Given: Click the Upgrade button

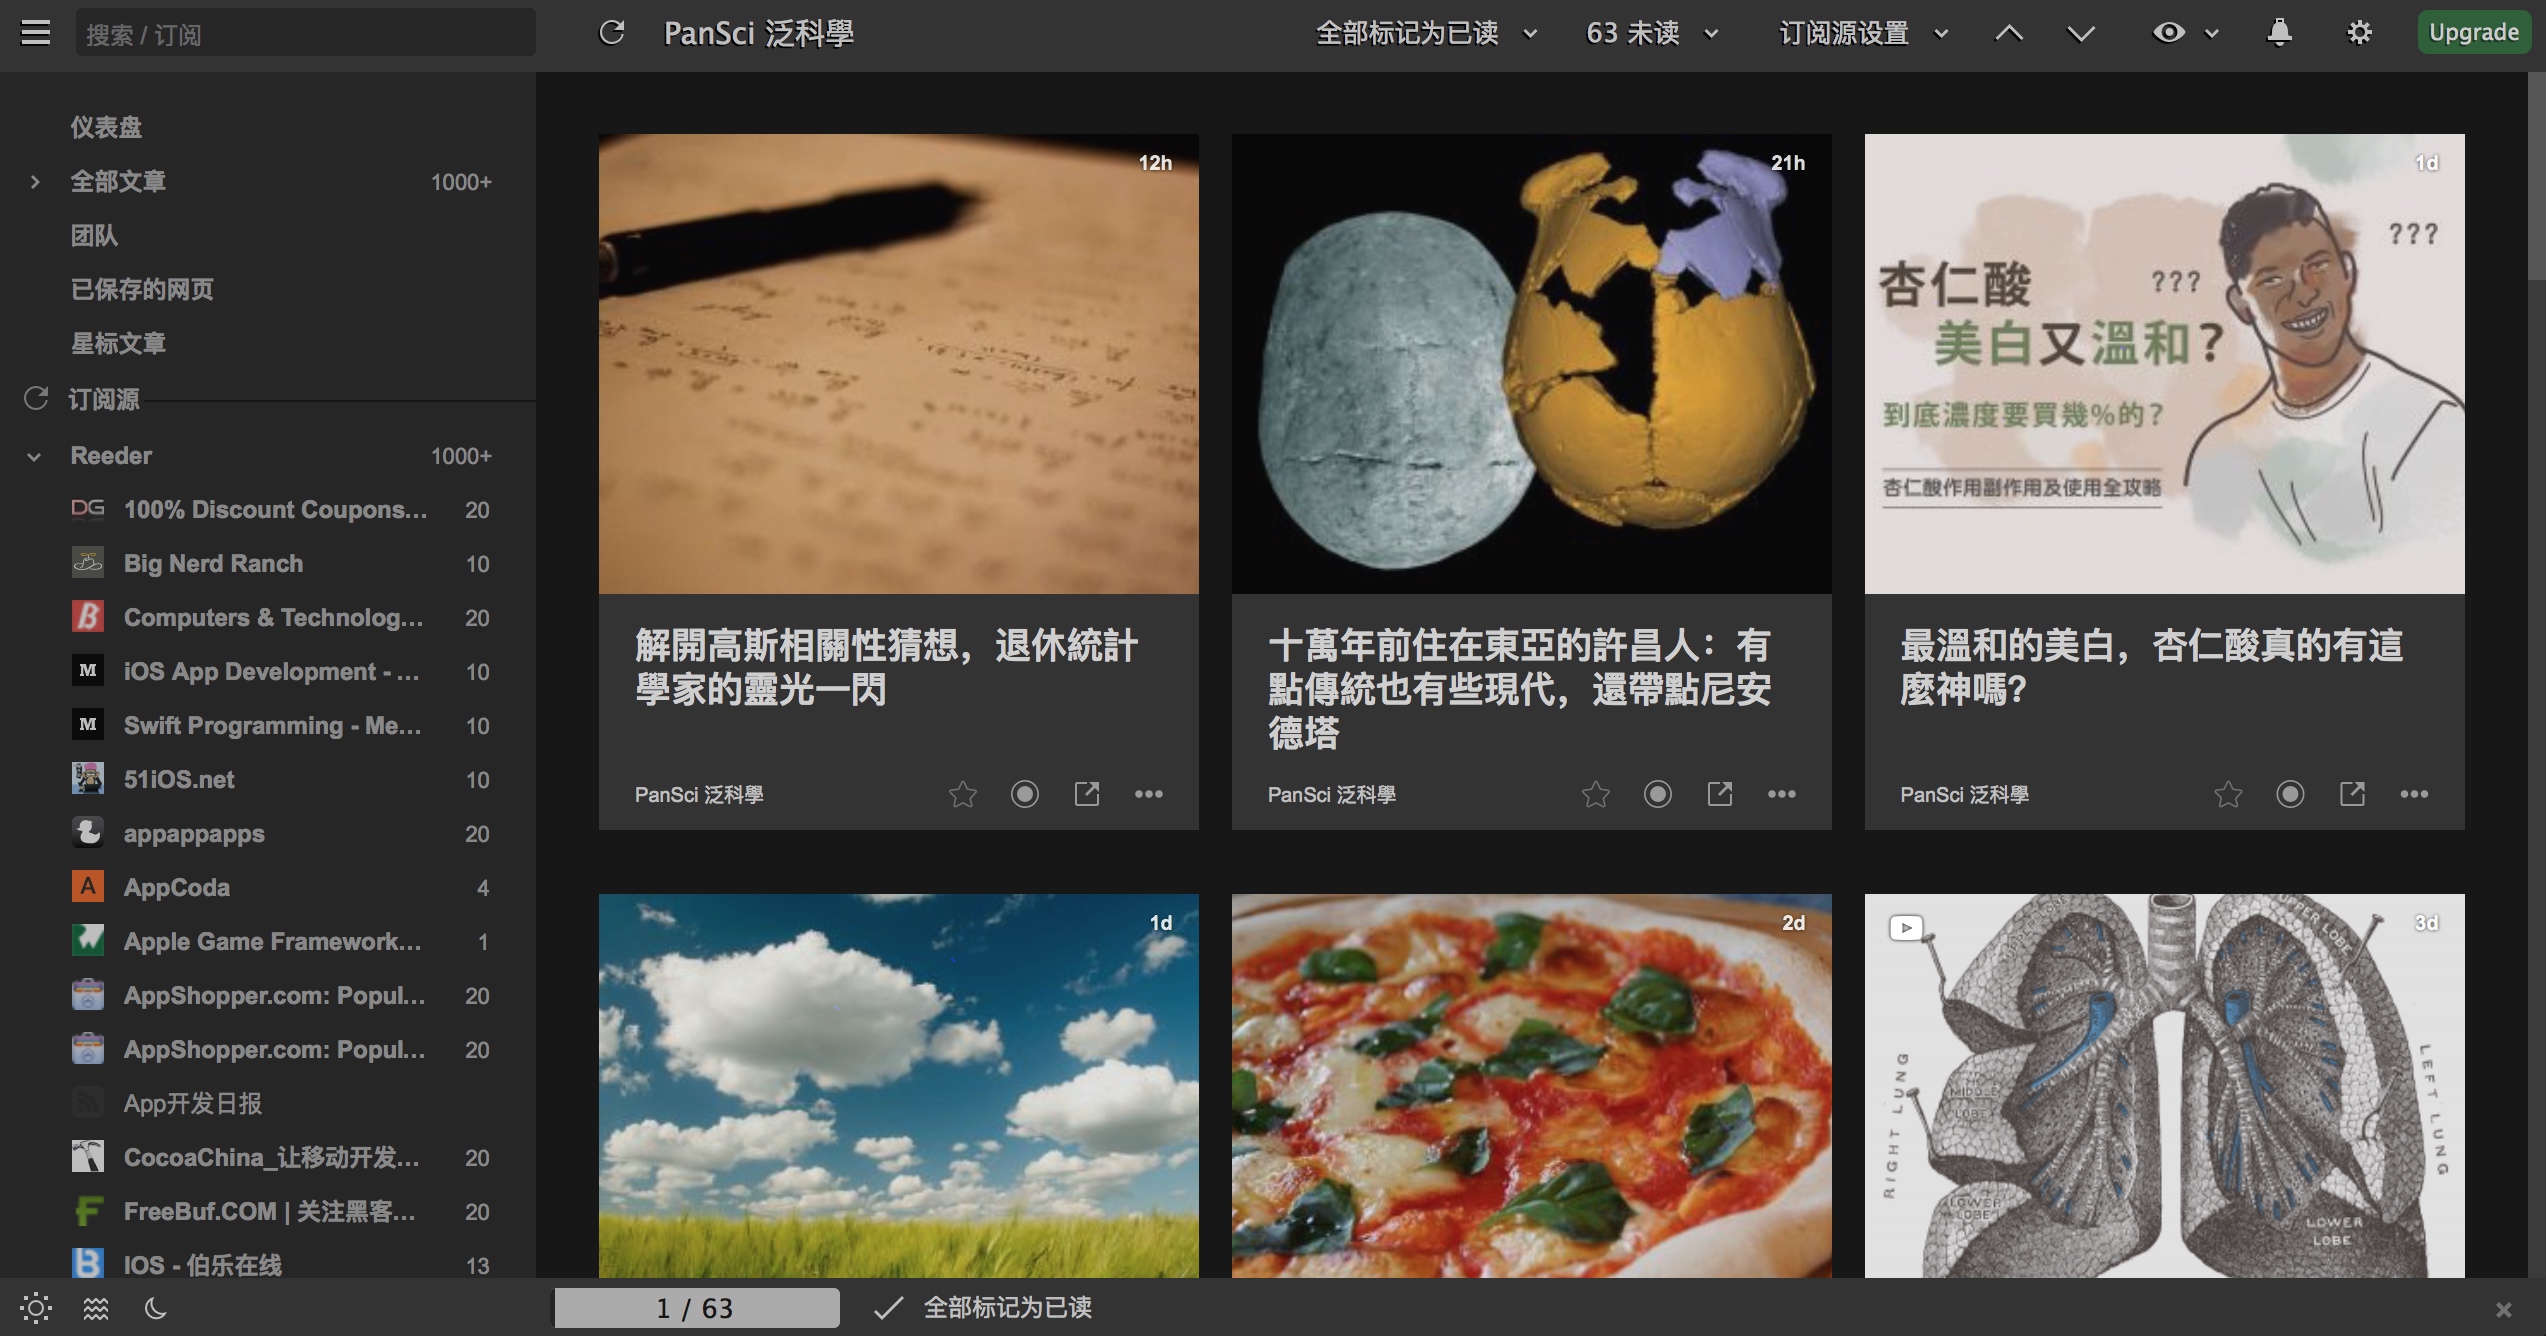Looking at the screenshot, I should pos(2474,33).
